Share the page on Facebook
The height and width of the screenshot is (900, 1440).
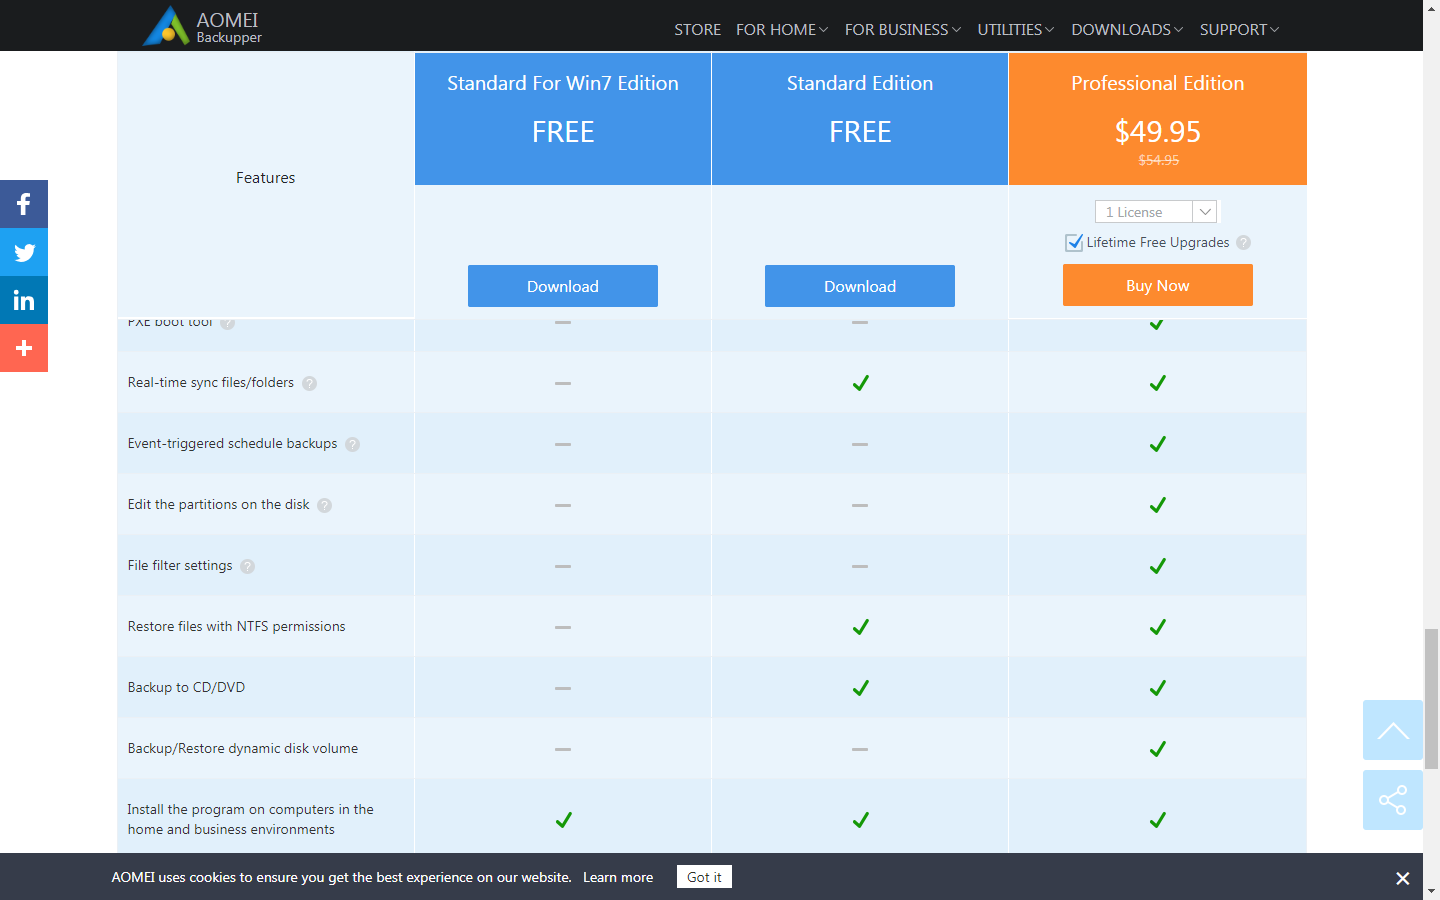[x=24, y=204]
